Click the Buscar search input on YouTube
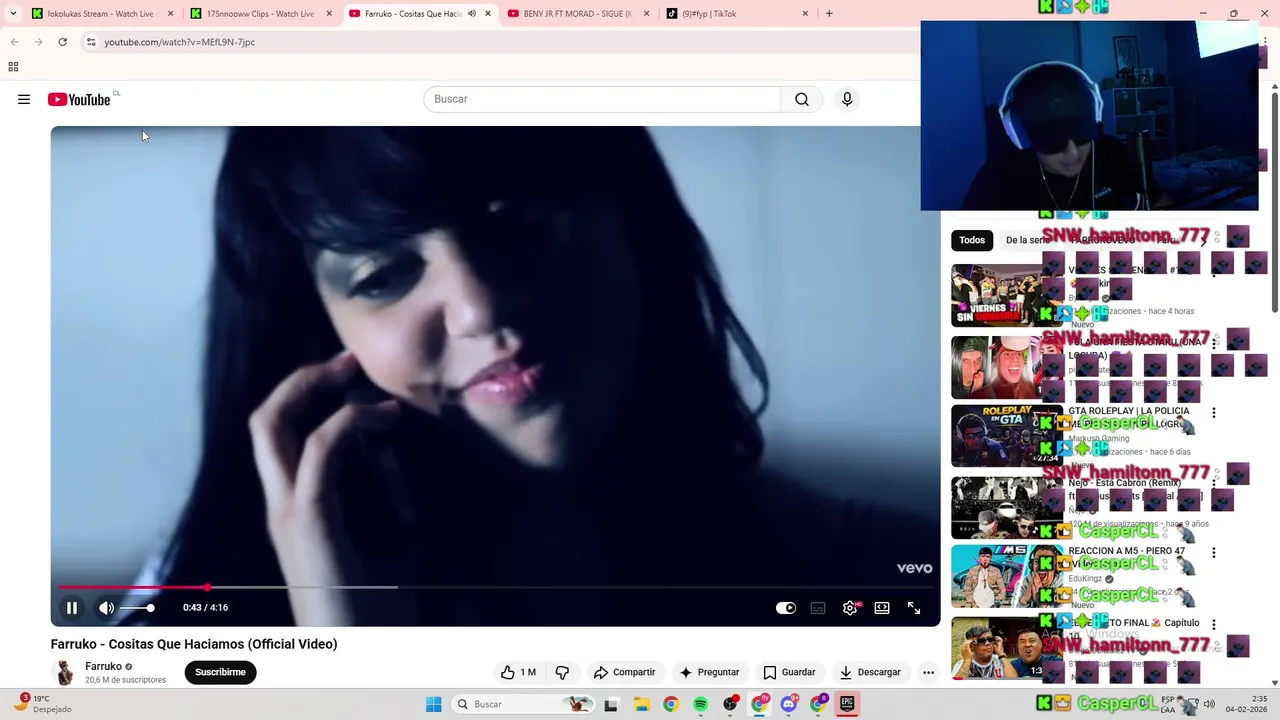The image size is (1280, 720). tap(602, 99)
